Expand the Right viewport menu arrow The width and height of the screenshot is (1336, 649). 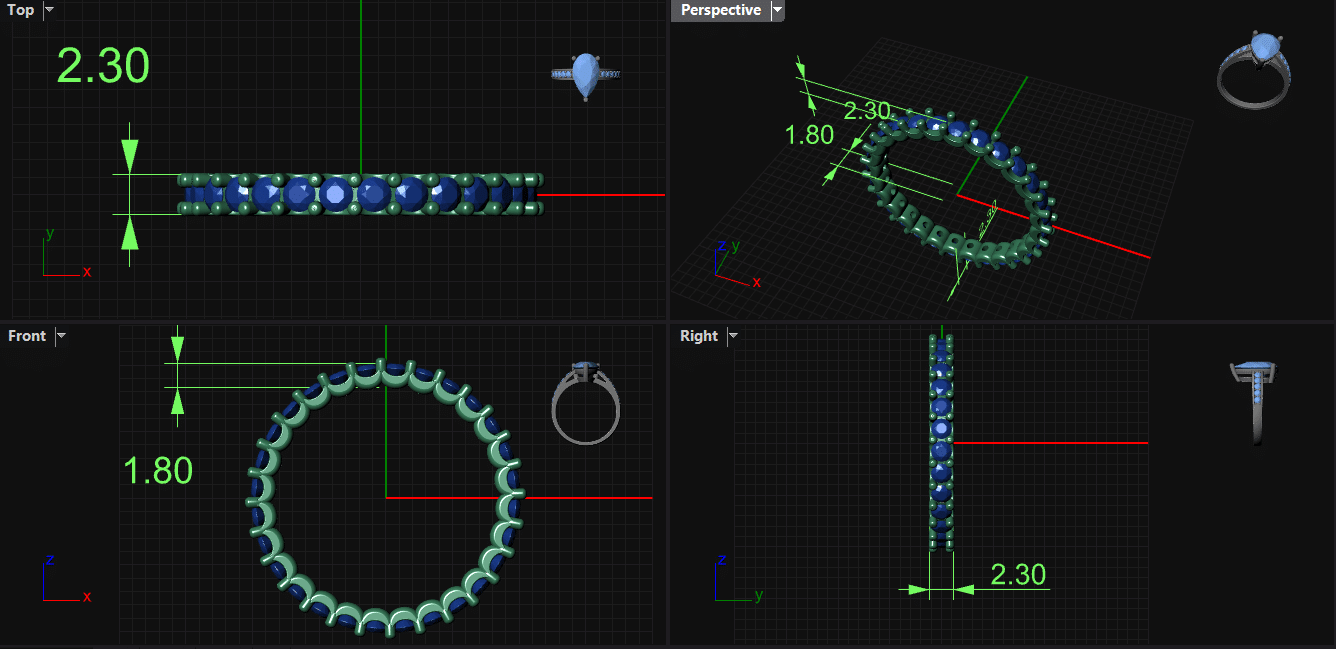point(733,336)
